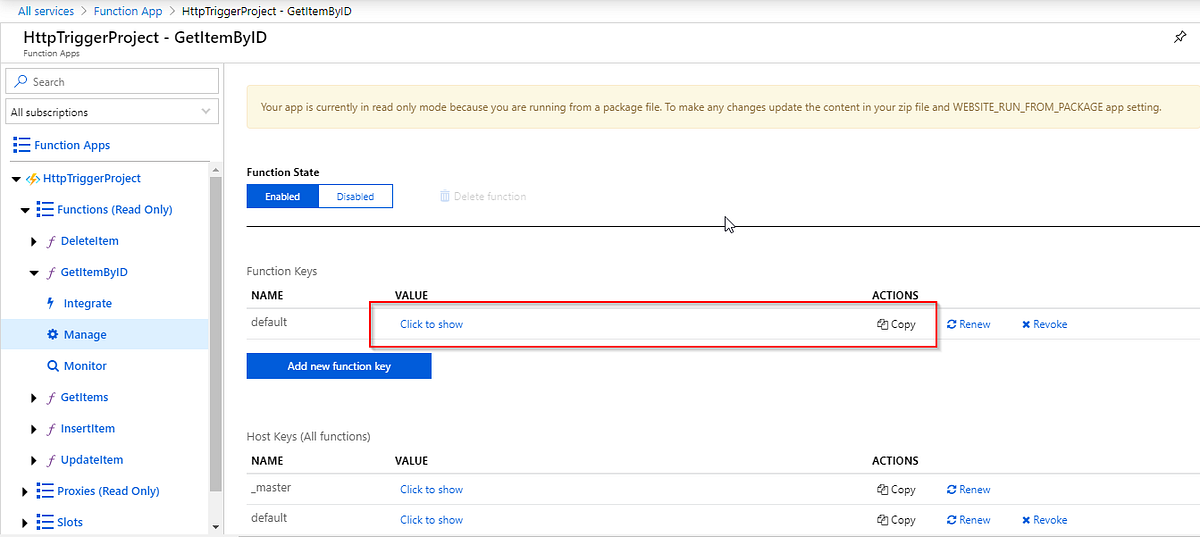
Task: Collapse the HttpTriggerProject tree node
Action: coord(16,179)
